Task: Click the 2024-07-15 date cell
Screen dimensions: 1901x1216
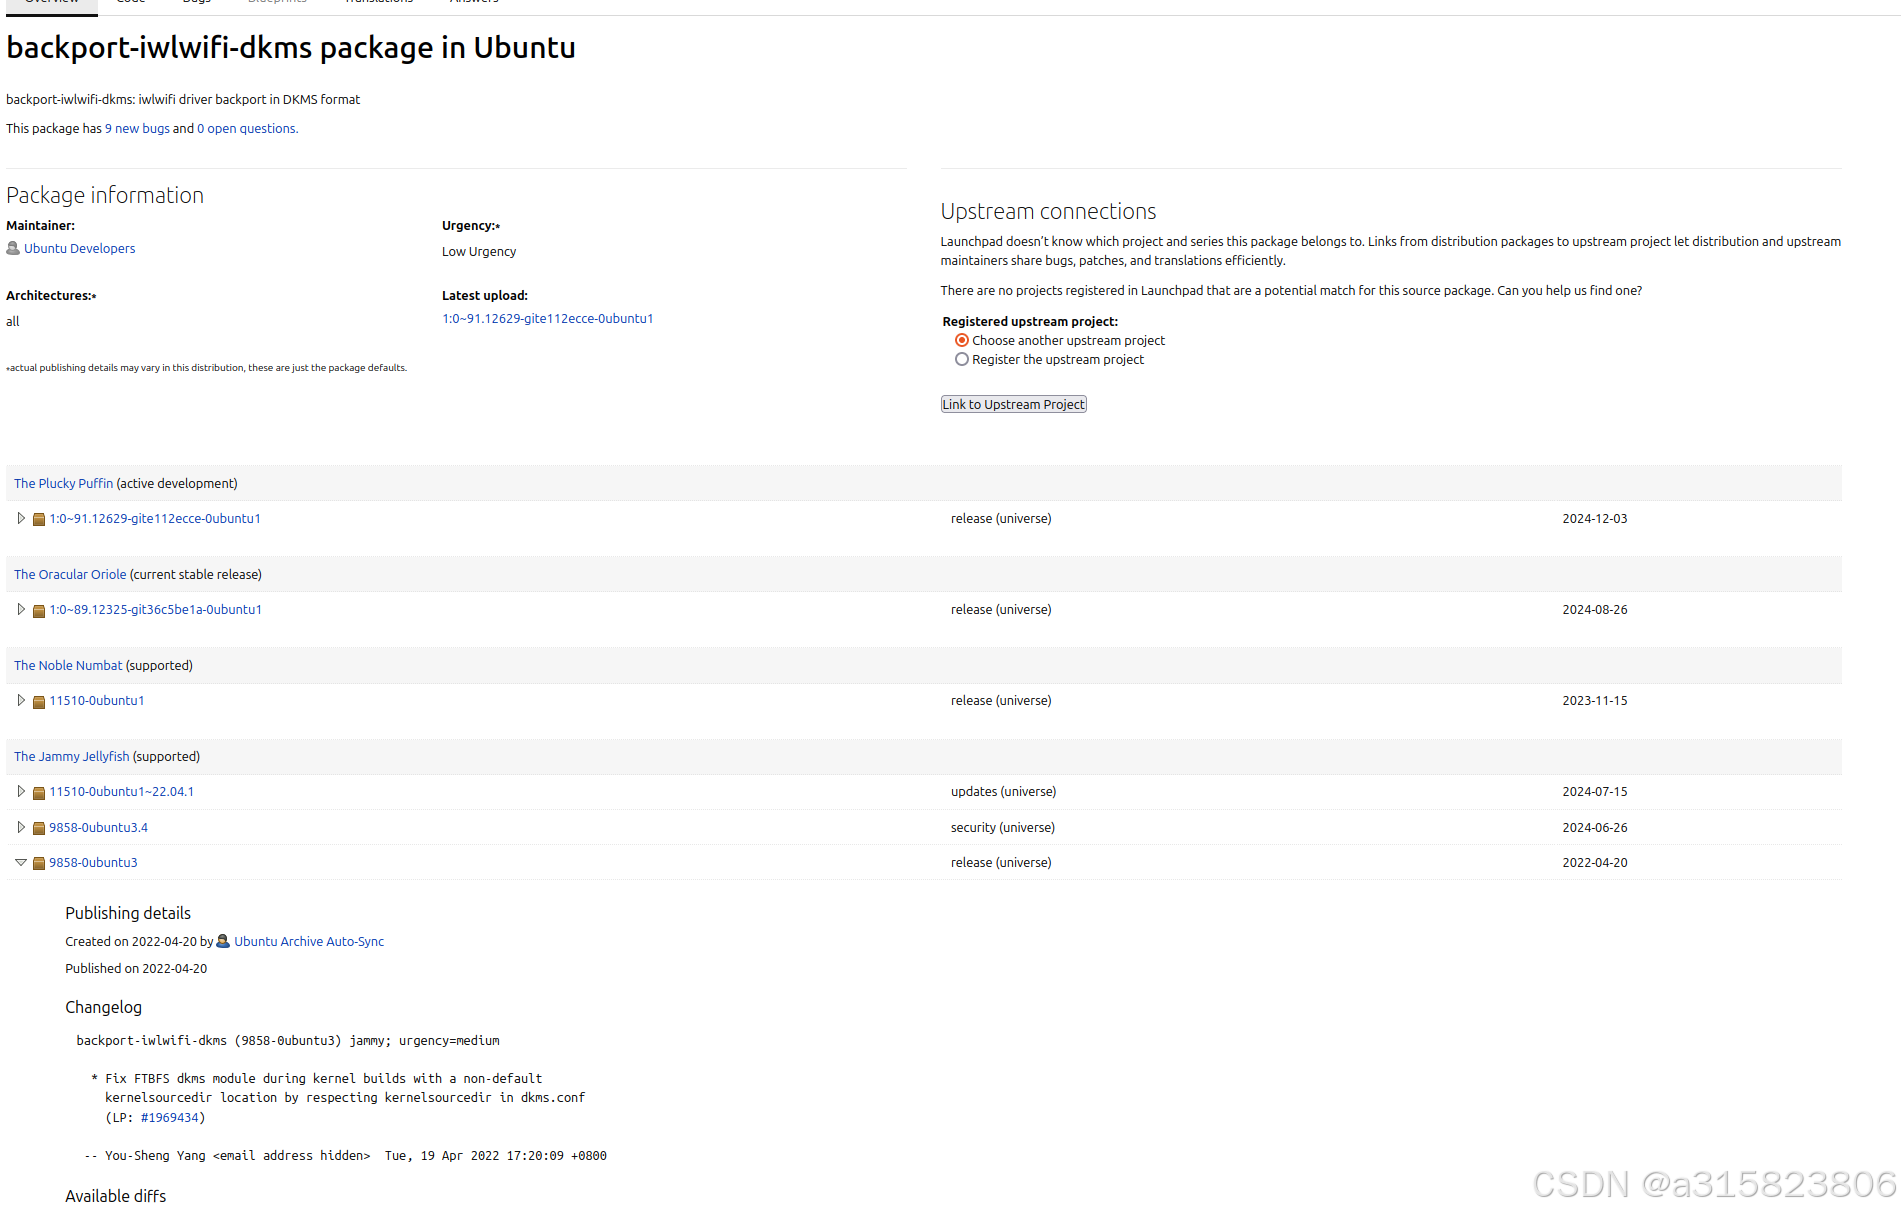Action: [1594, 791]
